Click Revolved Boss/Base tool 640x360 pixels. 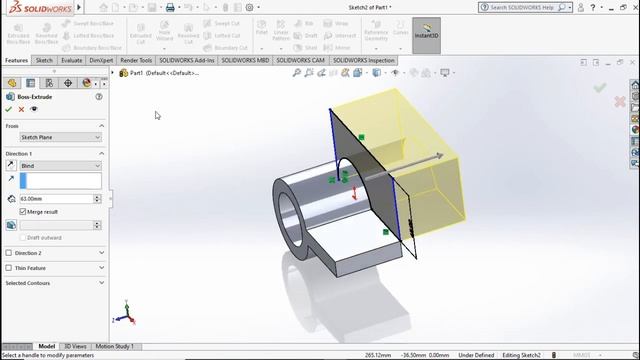46,34
